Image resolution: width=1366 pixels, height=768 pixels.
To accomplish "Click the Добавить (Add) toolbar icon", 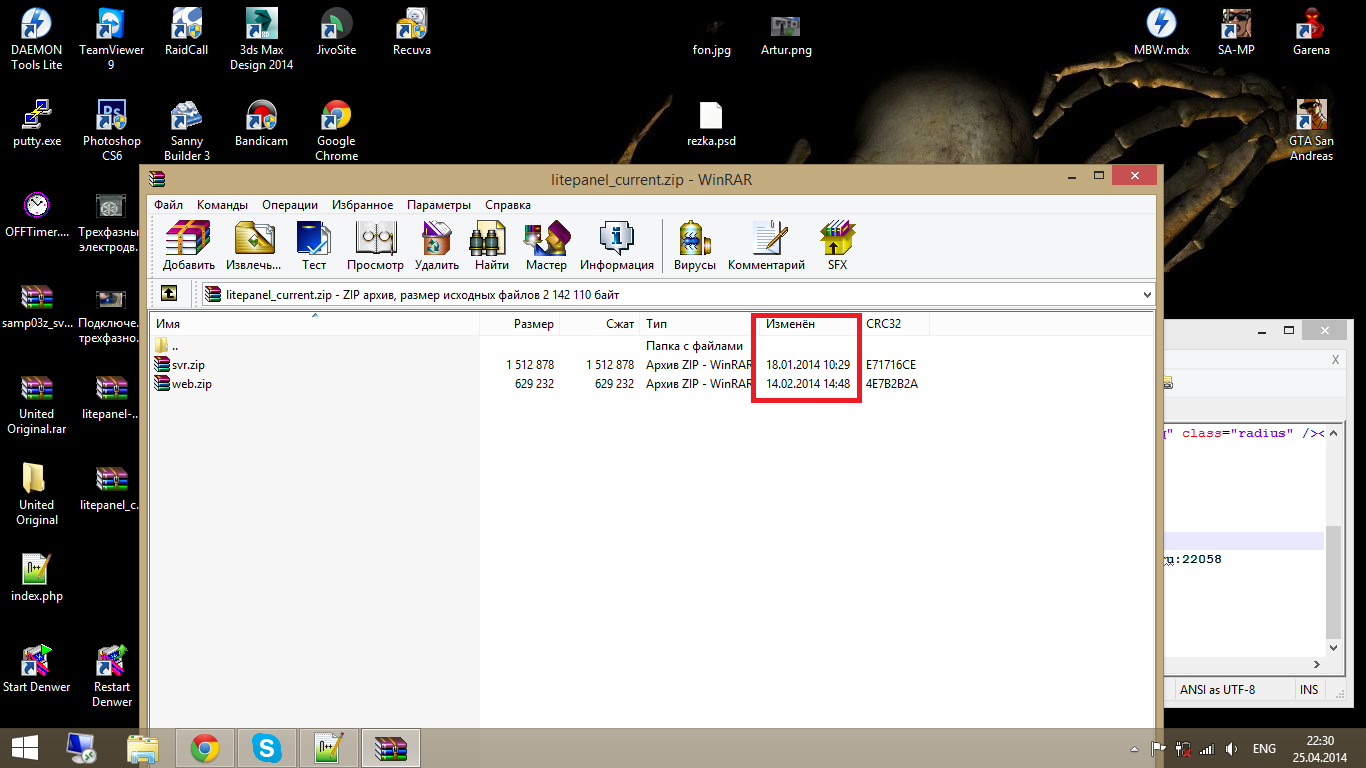I will pos(189,246).
